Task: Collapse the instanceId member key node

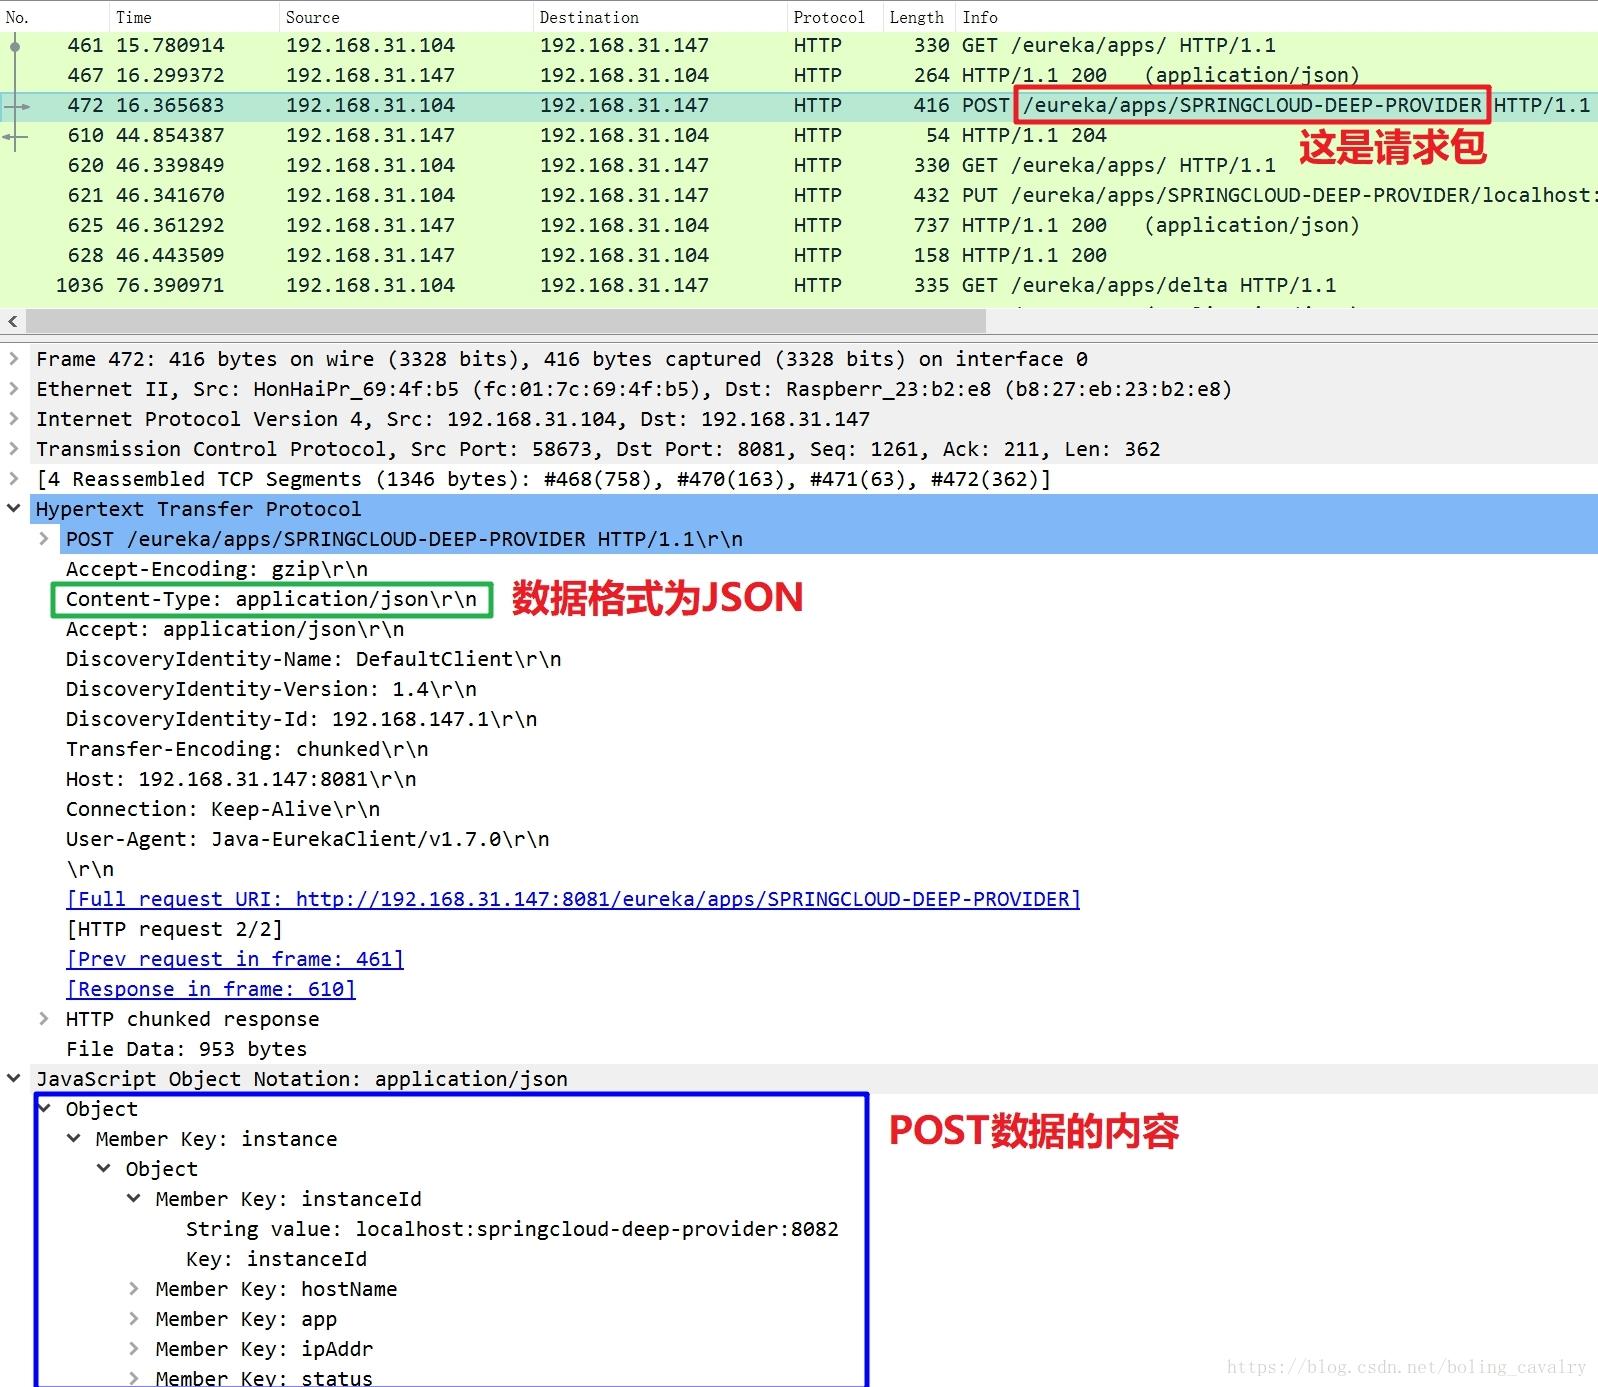Action: tap(134, 1198)
